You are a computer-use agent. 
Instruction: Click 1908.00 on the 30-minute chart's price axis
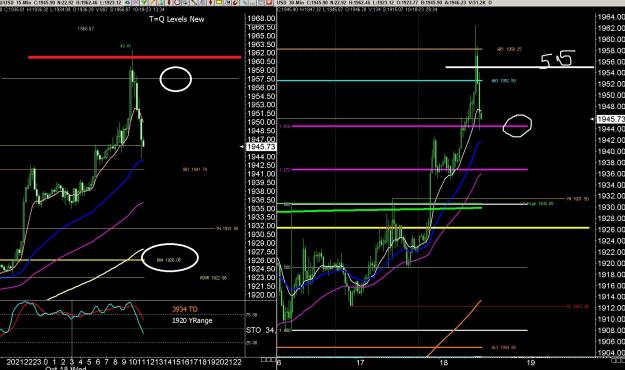[x=611, y=331]
